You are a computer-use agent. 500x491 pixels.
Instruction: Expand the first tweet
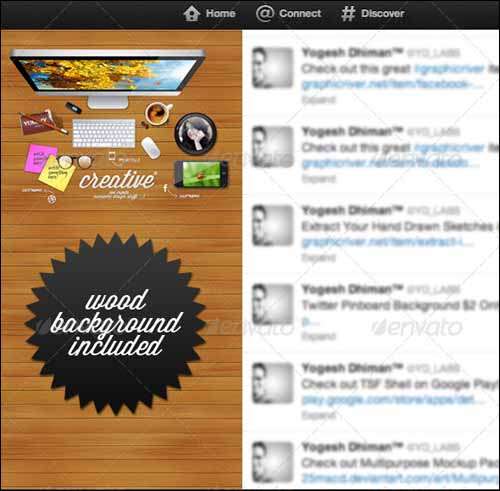coord(319,100)
